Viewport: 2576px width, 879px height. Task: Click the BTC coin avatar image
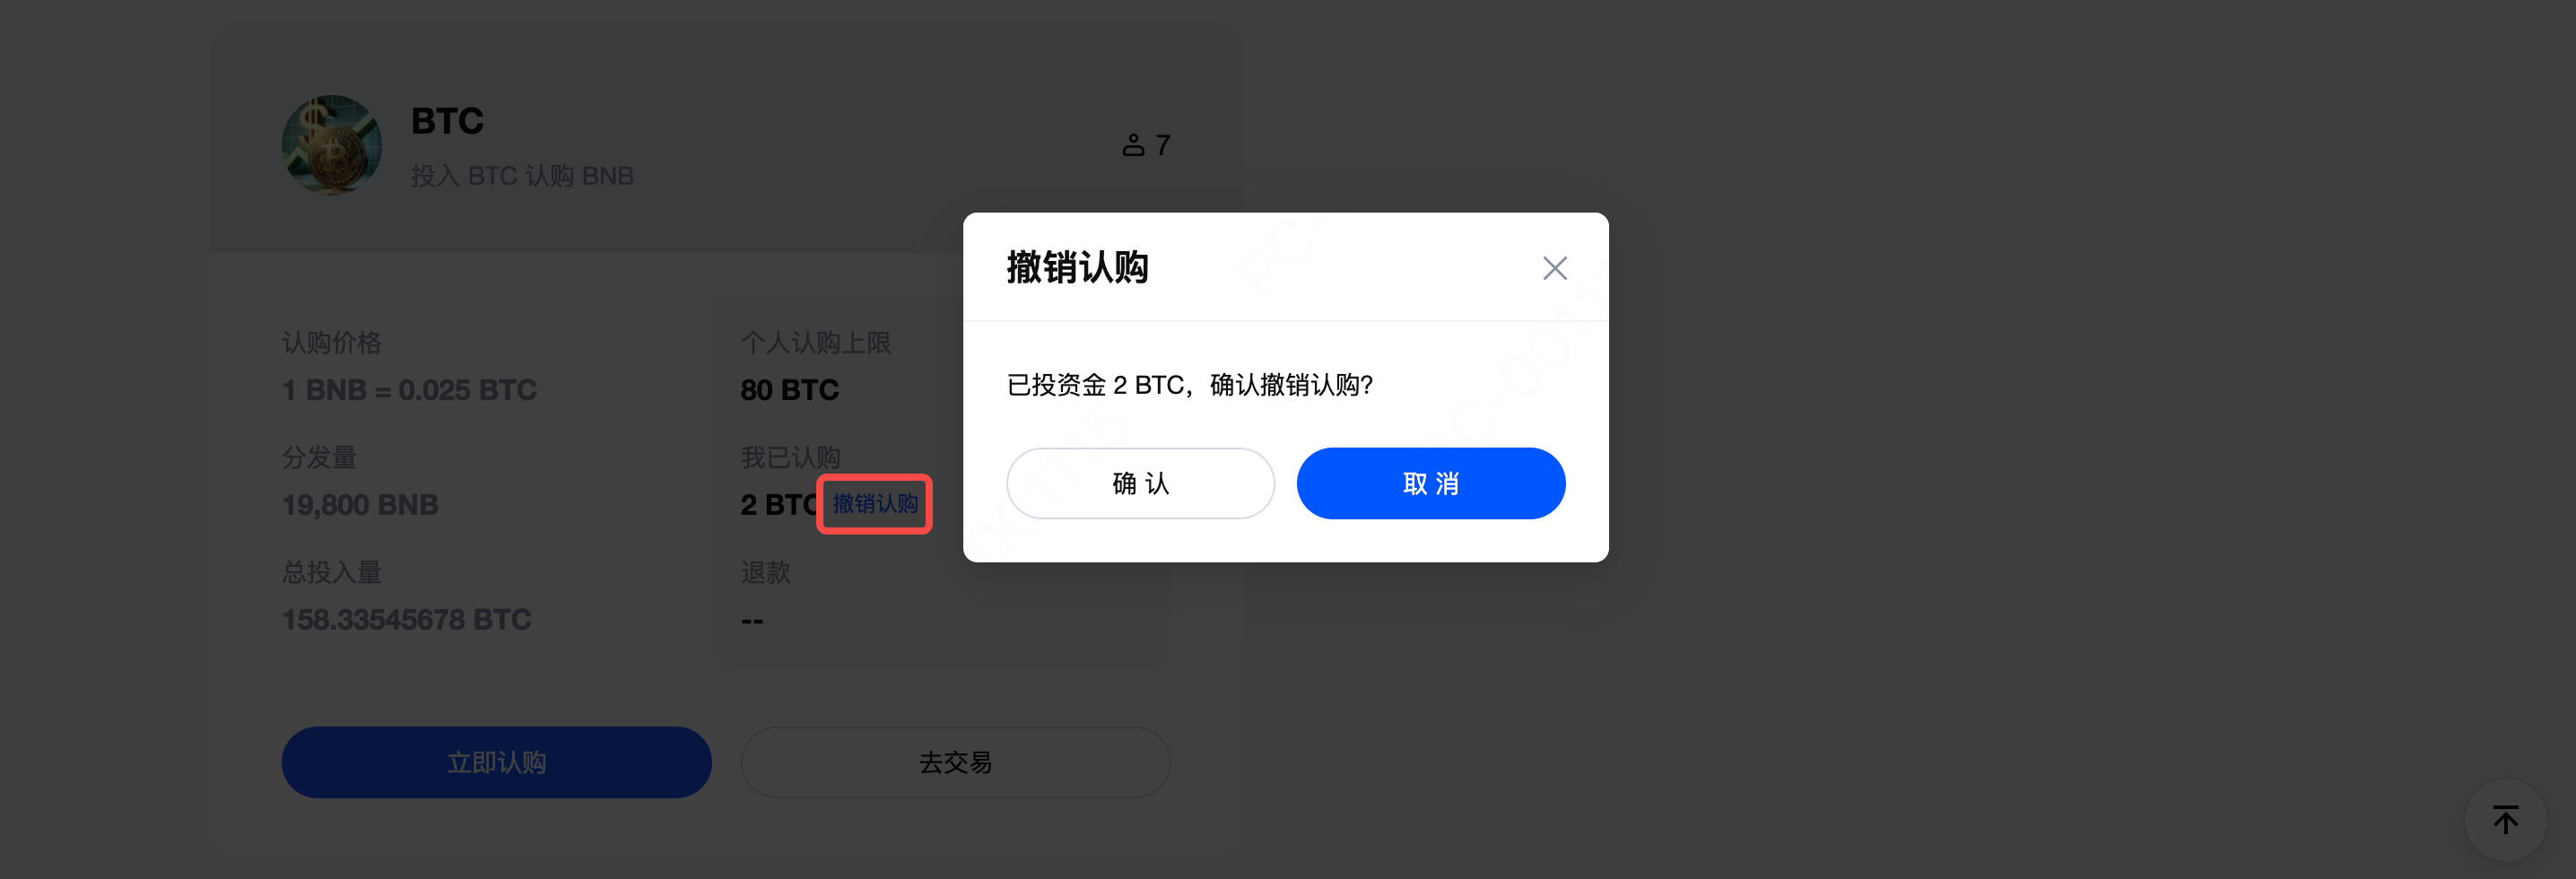pyautogui.click(x=332, y=145)
